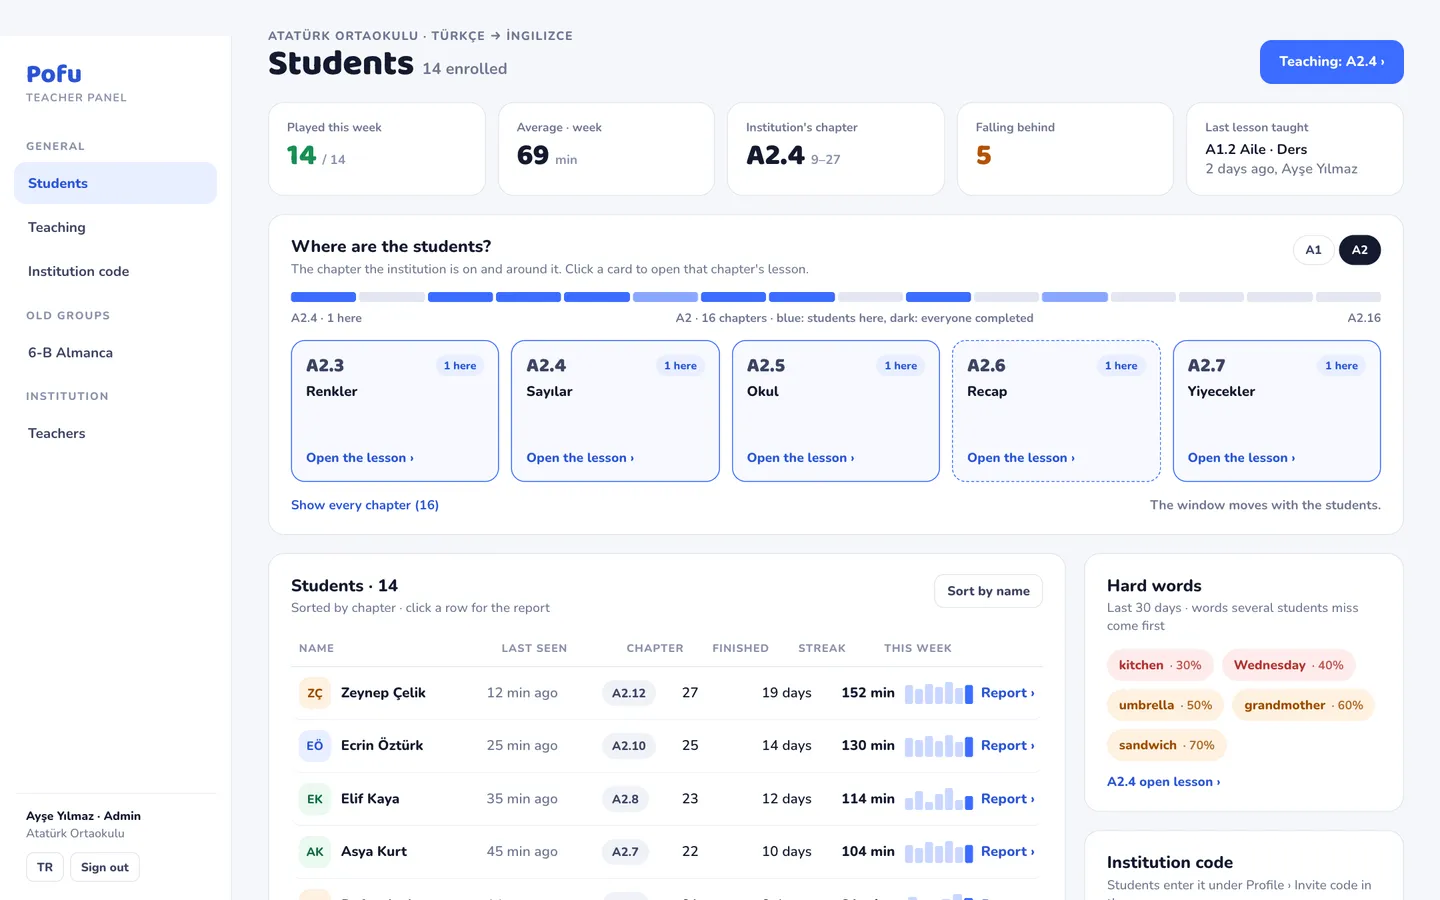Click Zeynep Çelik's weekly activity bar chart

pyautogui.click(x=939, y=693)
